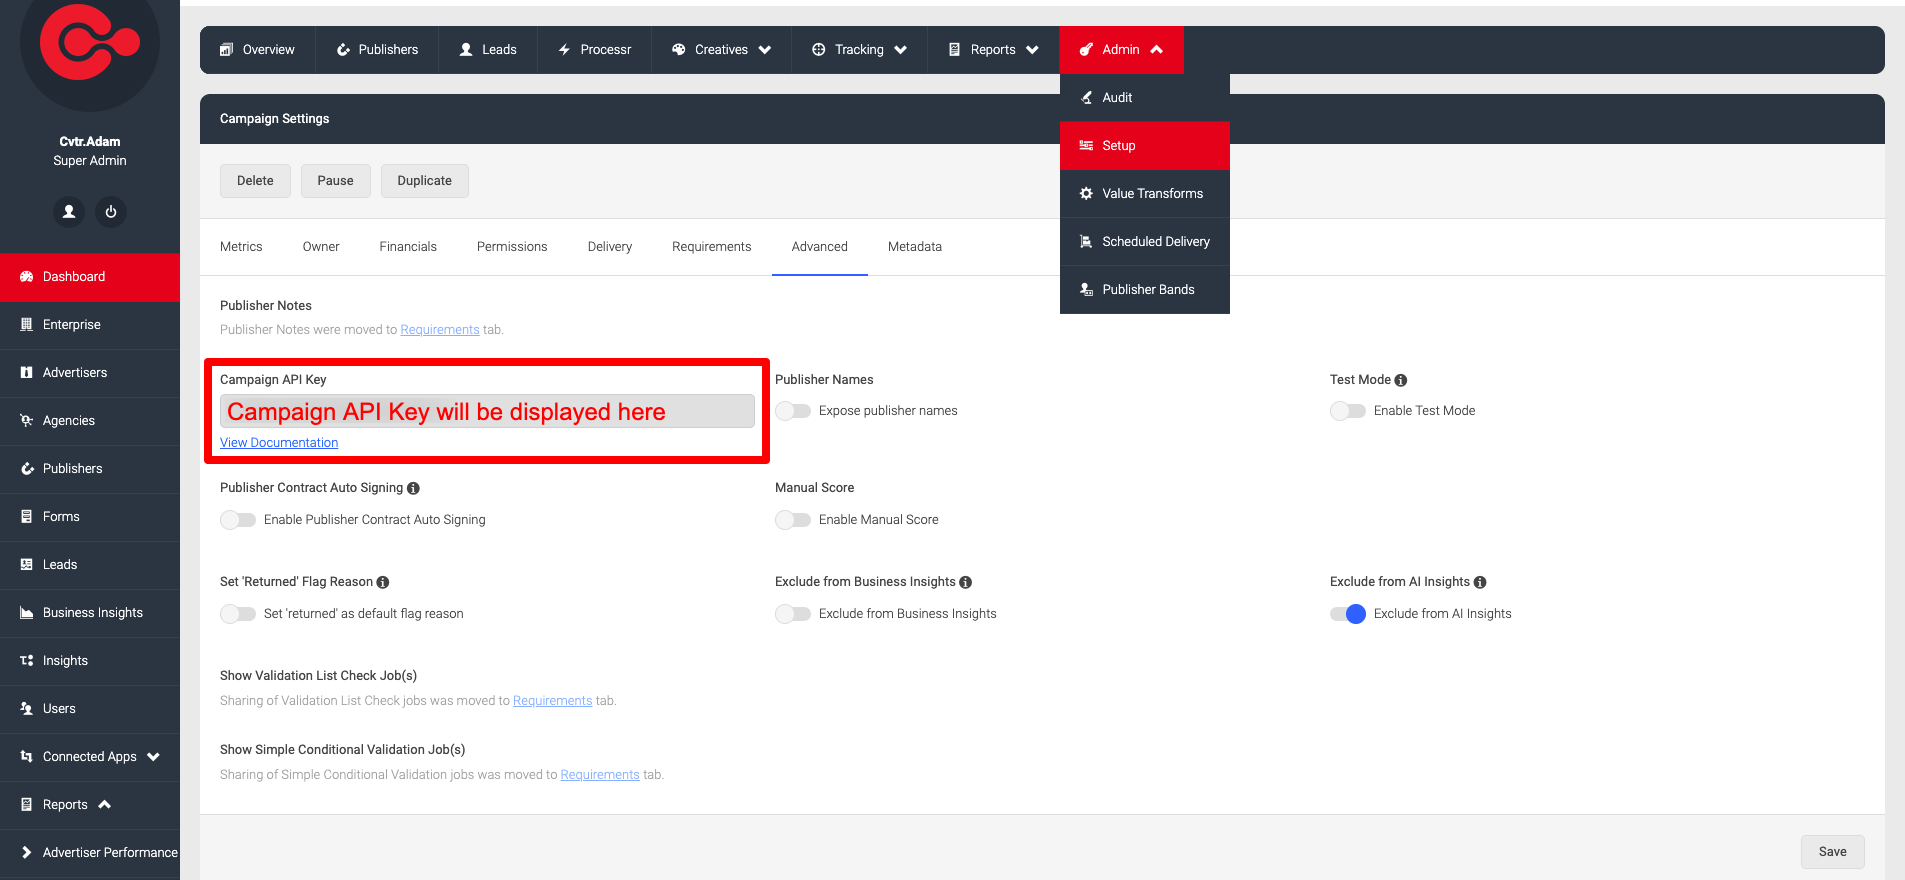This screenshot has height=880, width=1905.
Task: Toggle Enable Publisher Contract Auto Signing
Action: tap(238, 520)
